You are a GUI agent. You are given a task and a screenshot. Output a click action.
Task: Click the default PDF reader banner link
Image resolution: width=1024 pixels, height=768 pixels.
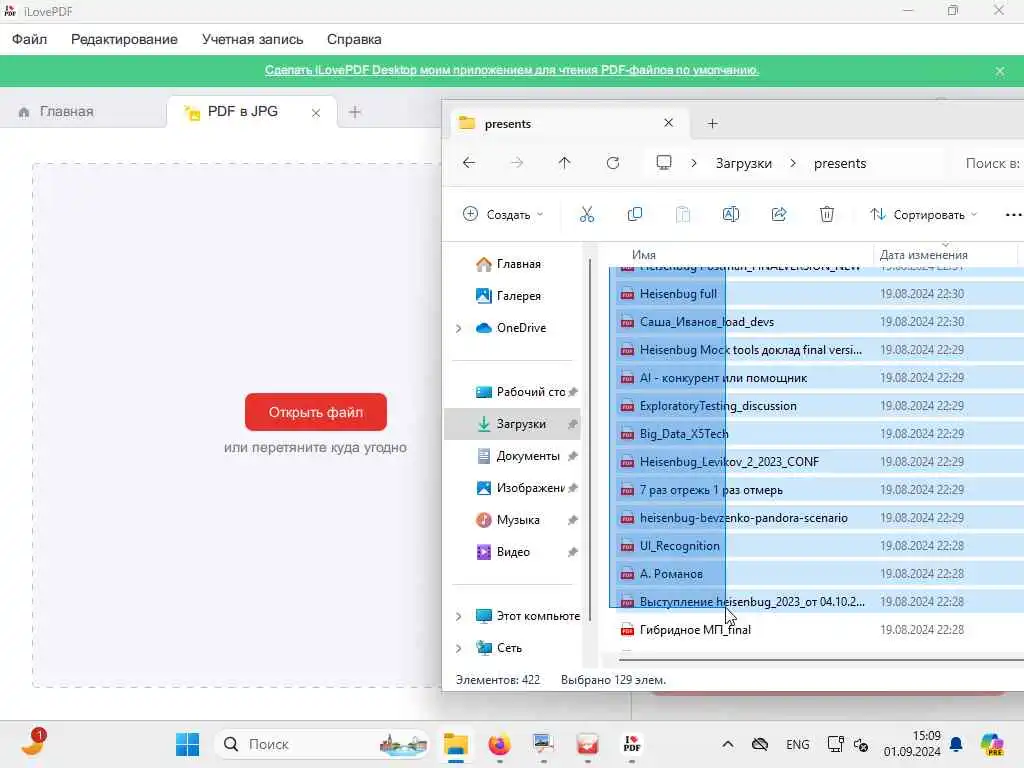point(511,70)
